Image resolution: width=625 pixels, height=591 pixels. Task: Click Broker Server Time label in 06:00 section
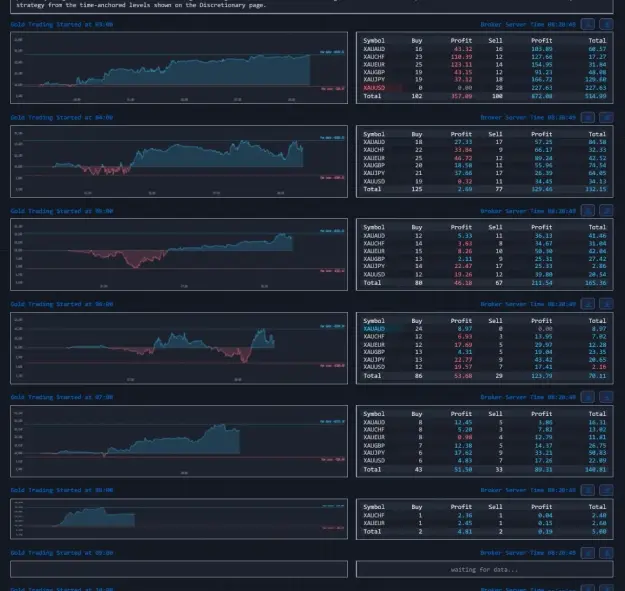click(528, 304)
